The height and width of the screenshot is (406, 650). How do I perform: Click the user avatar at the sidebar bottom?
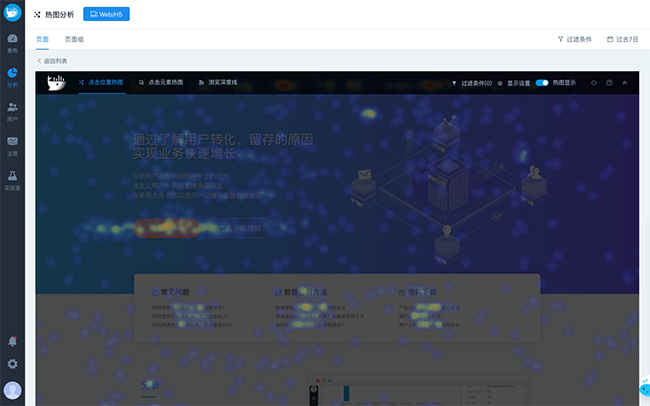(x=12, y=390)
